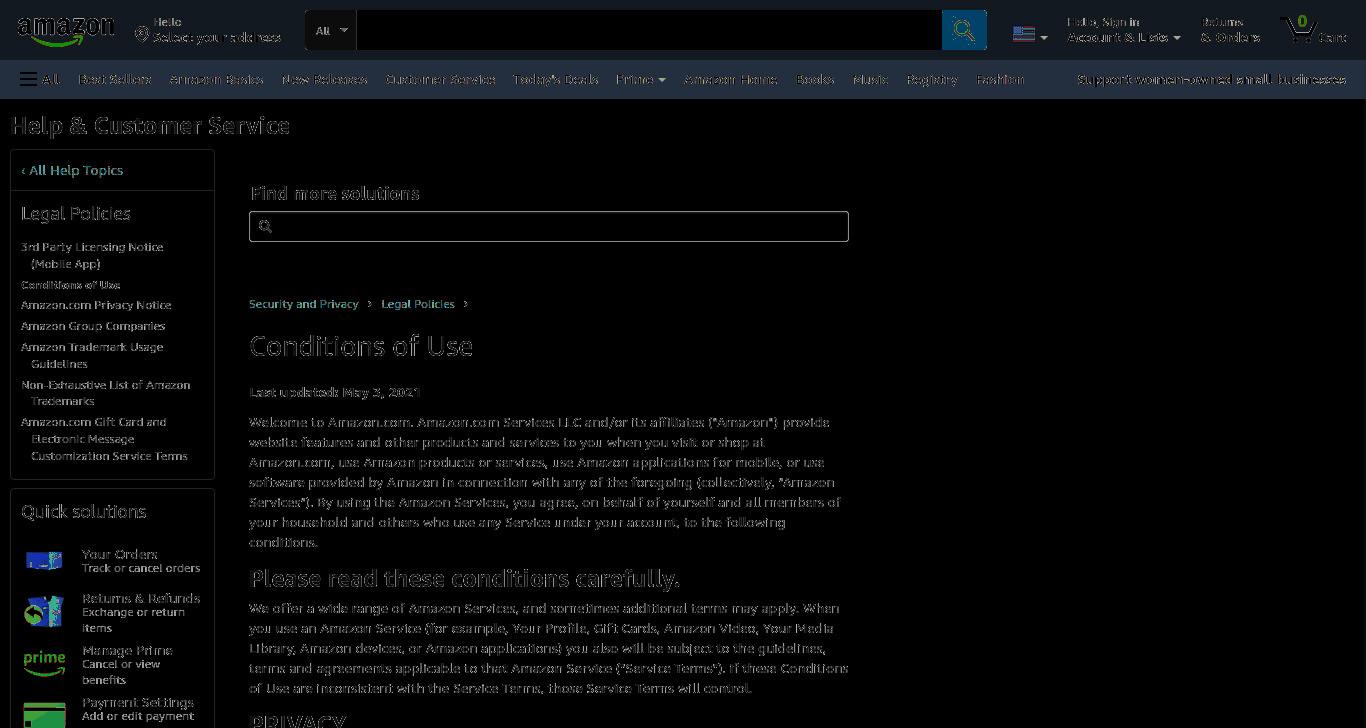Open the hamburger All menu
The height and width of the screenshot is (728, 1366).
tap(39, 79)
